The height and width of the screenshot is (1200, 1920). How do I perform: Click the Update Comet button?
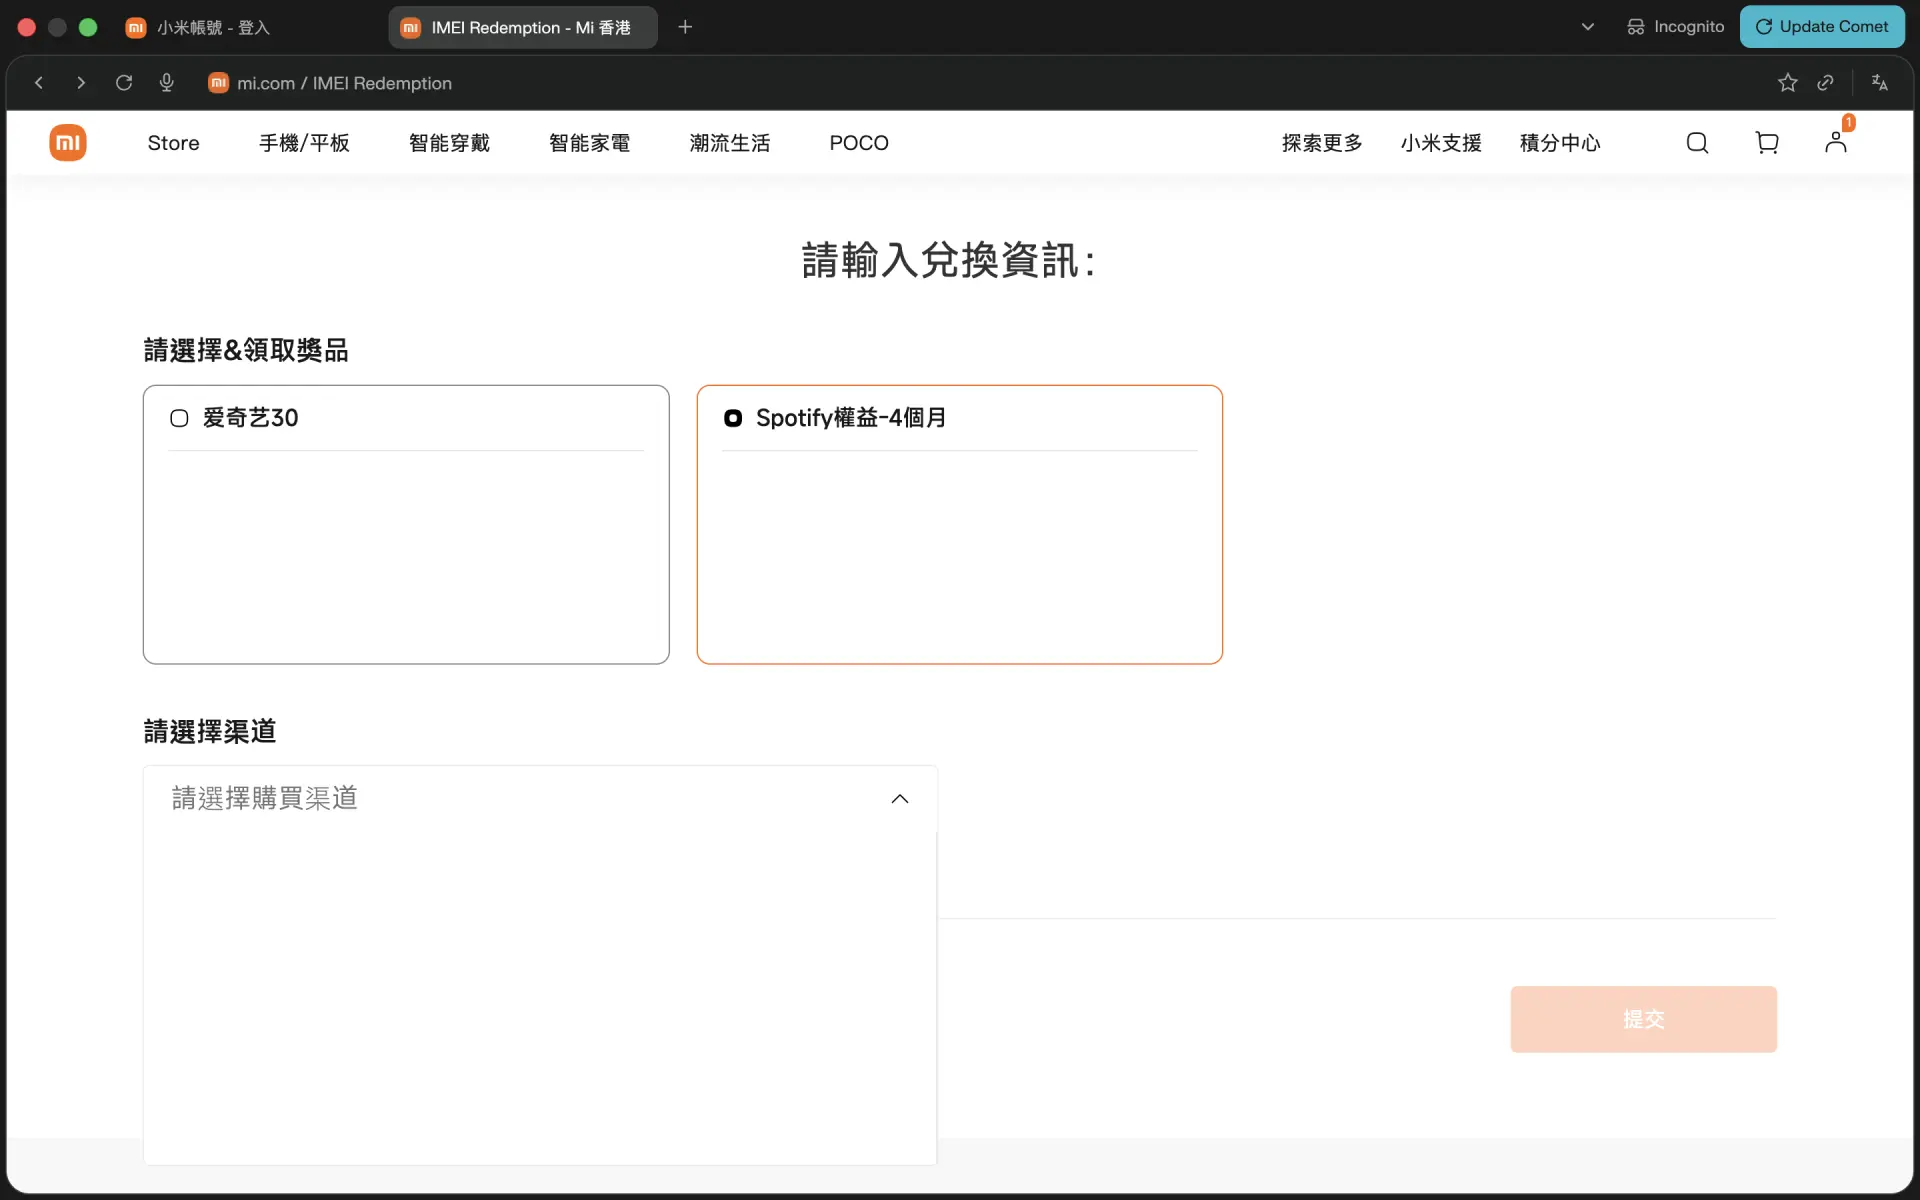(x=1822, y=27)
